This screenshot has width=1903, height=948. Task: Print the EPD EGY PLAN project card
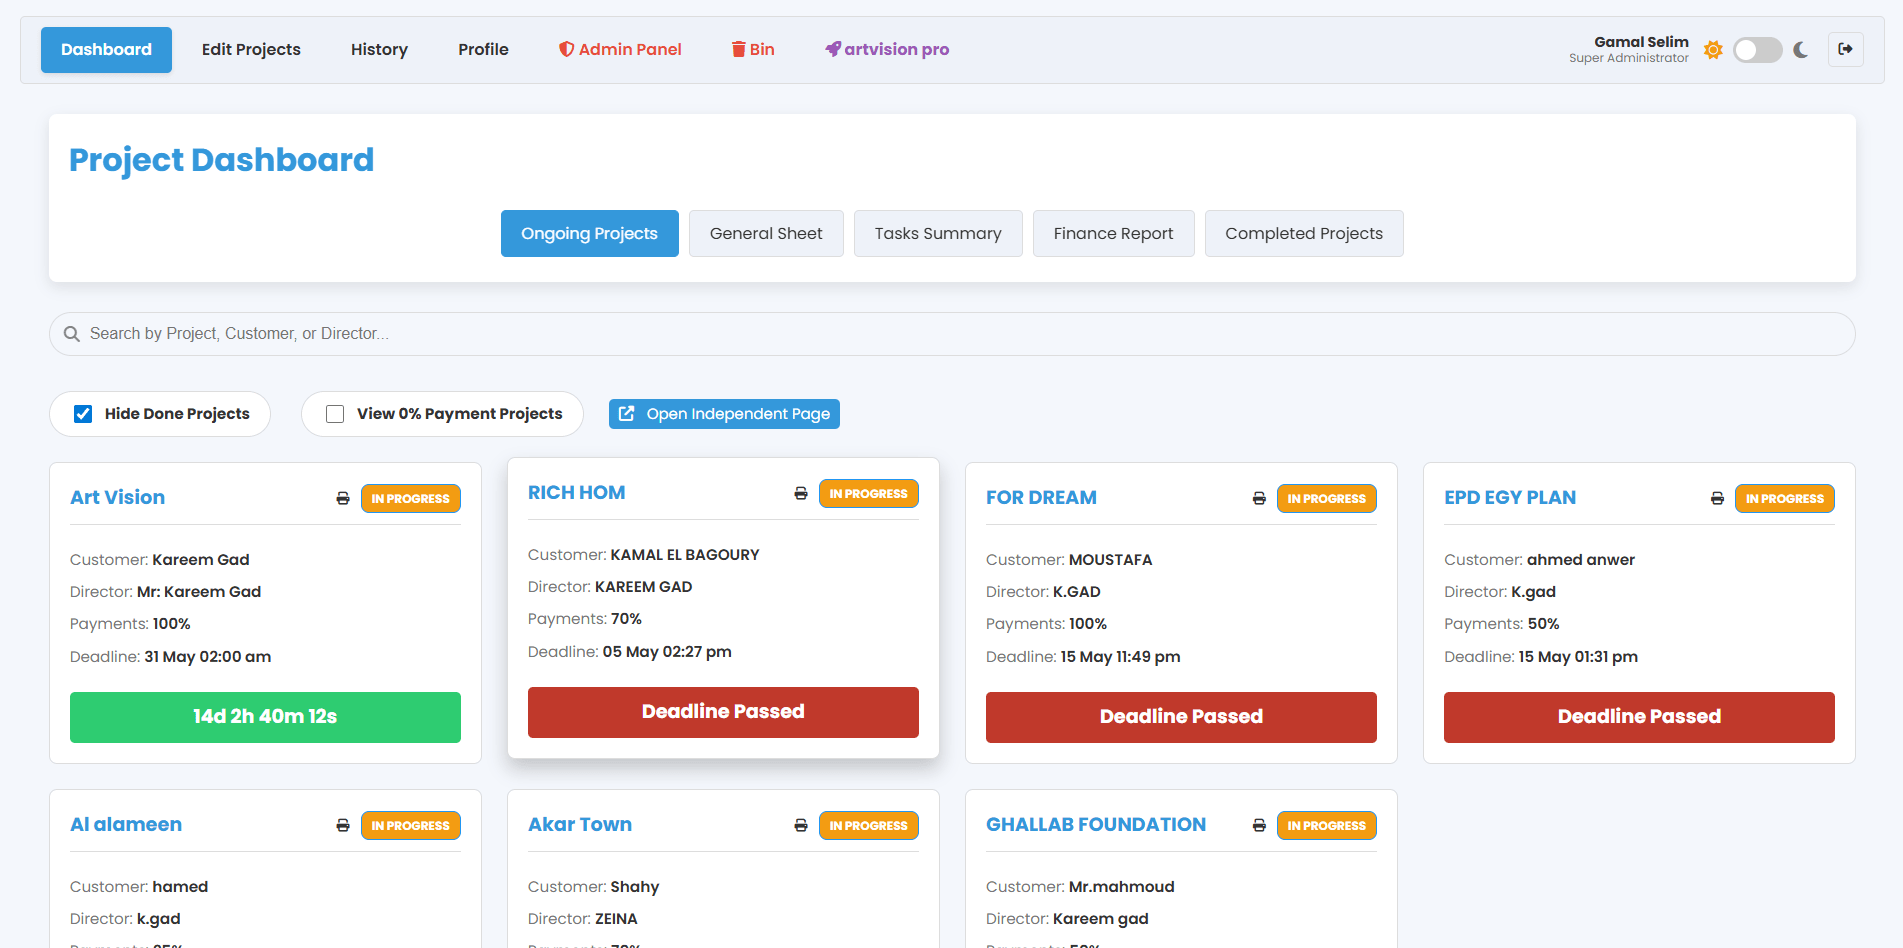1717,498
